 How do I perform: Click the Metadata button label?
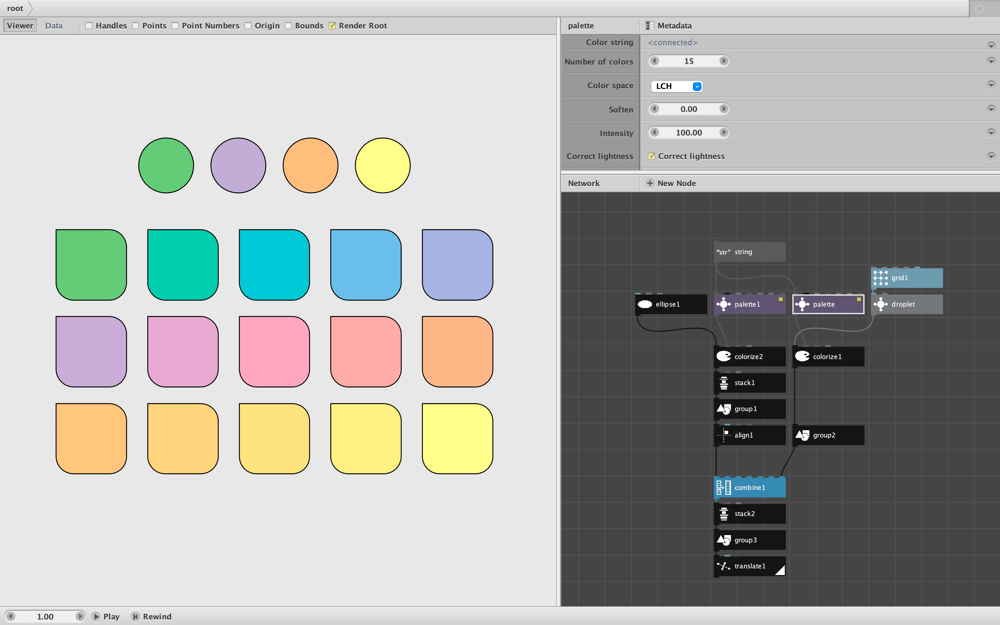point(674,26)
